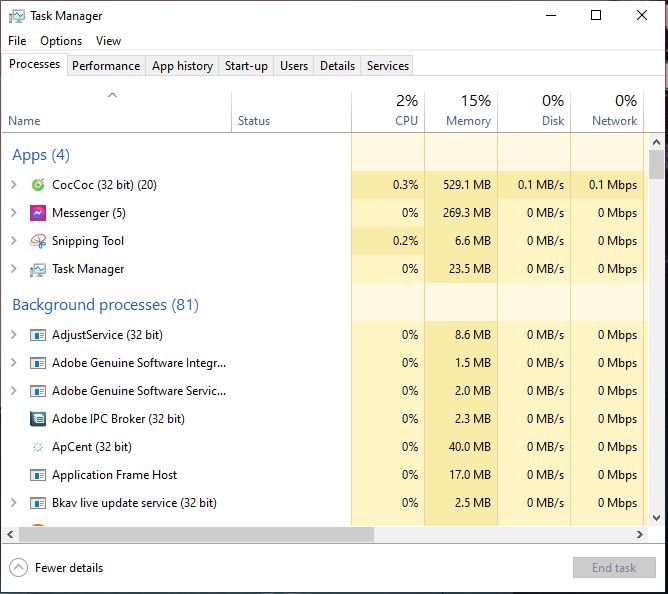Viewport: 668px width, 594px height.
Task: Click the 6.6 MB memory value
Action: [x=473, y=241]
